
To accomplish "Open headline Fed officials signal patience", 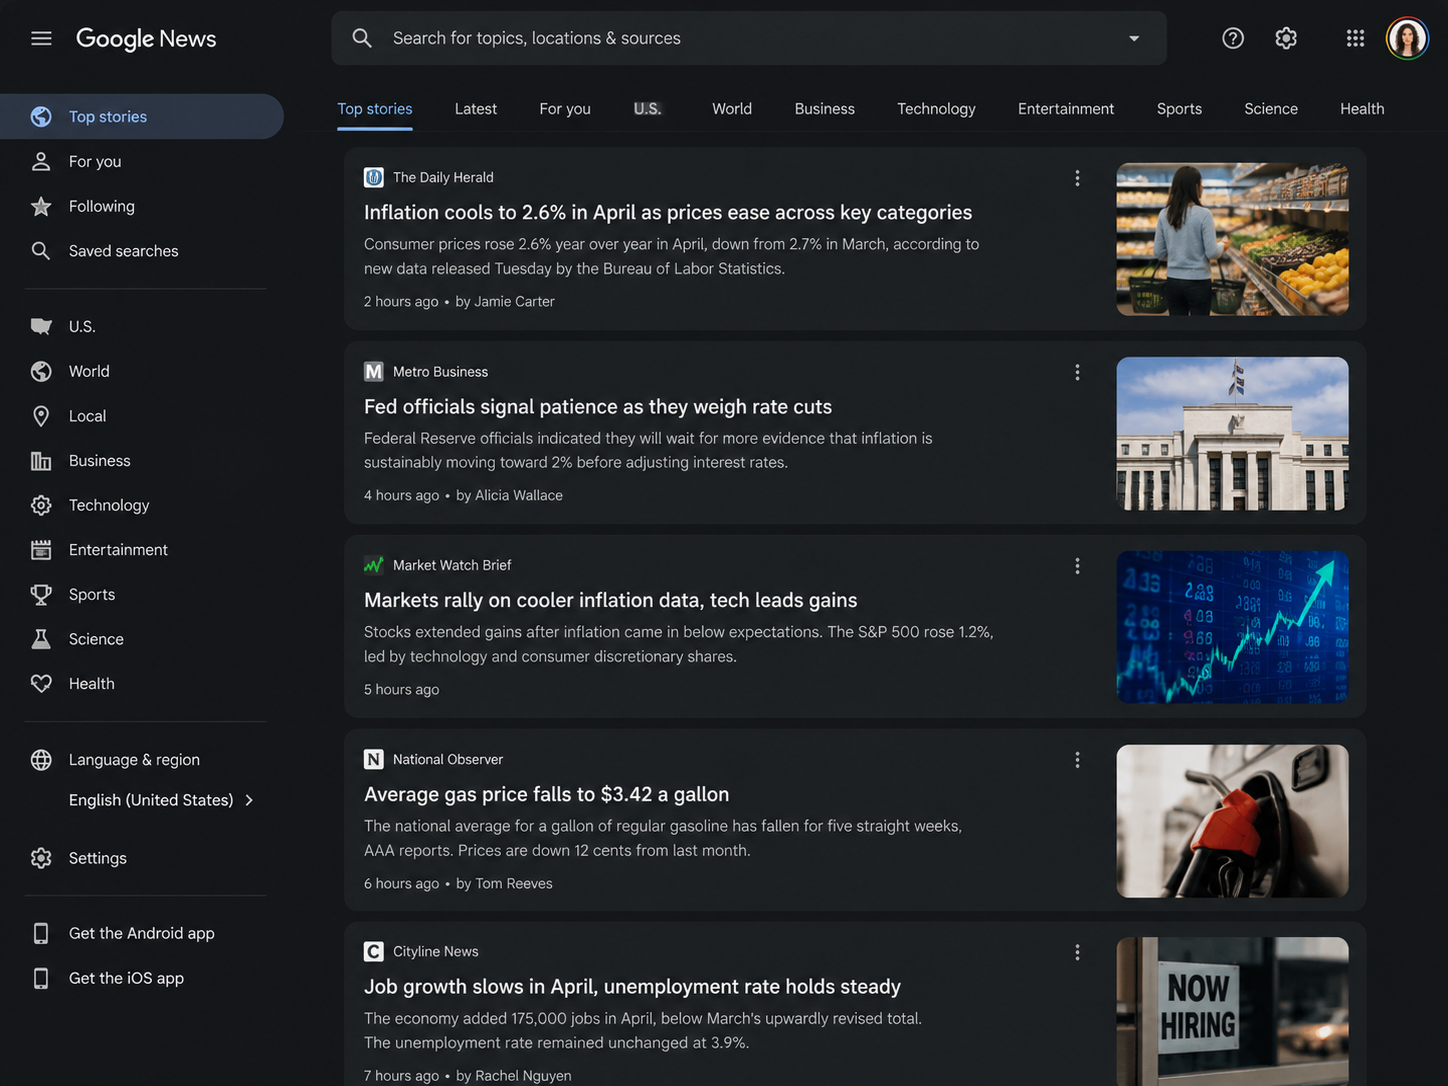I will pyautogui.click(x=598, y=406).
